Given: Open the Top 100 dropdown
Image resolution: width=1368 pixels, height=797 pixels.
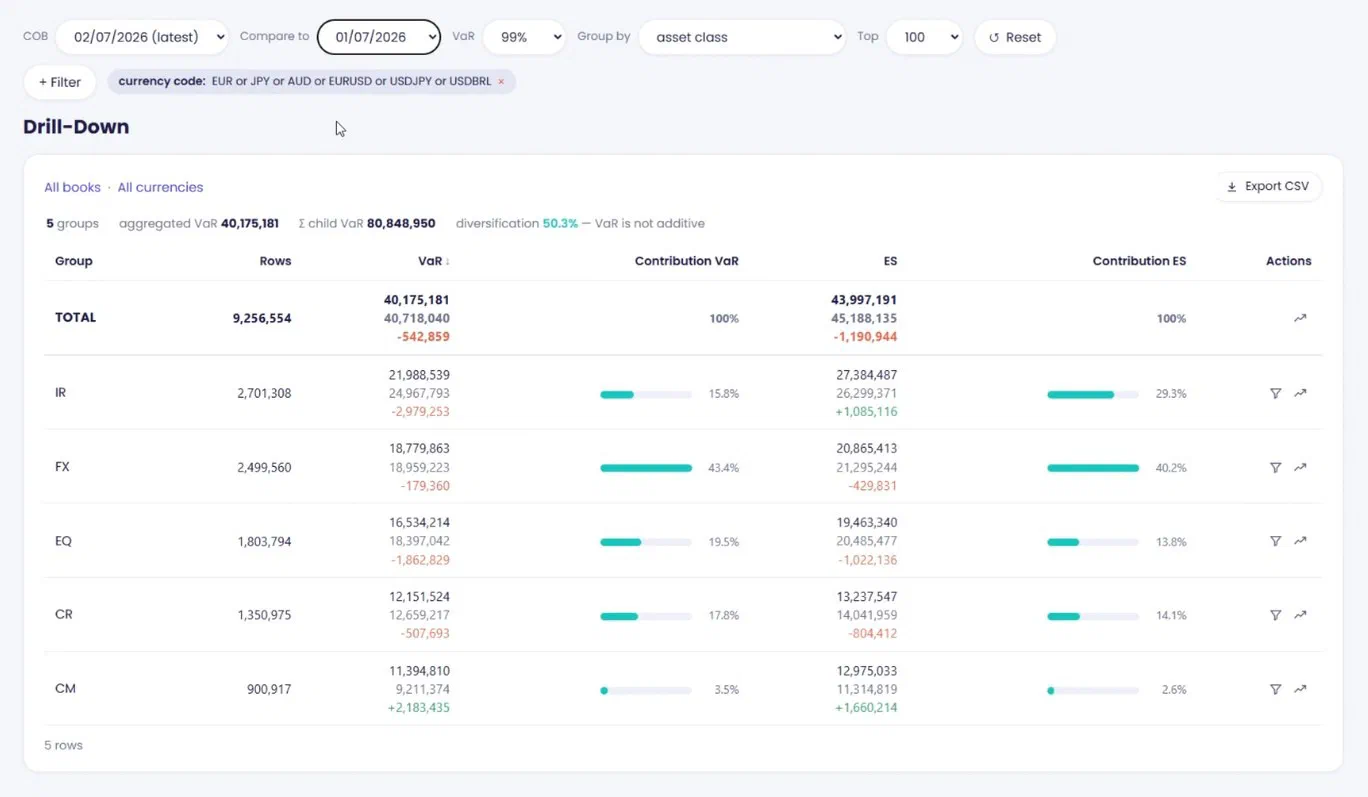Looking at the screenshot, I should pyautogui.click(x=924, y=37).
